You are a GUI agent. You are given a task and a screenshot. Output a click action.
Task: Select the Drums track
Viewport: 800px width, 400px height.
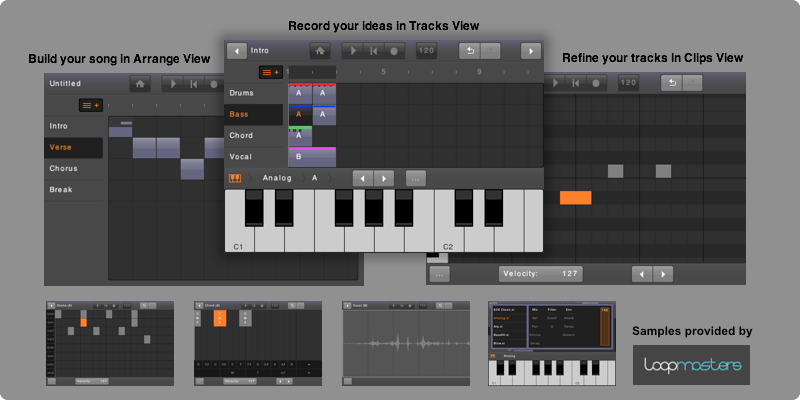[x=254, y=93]
